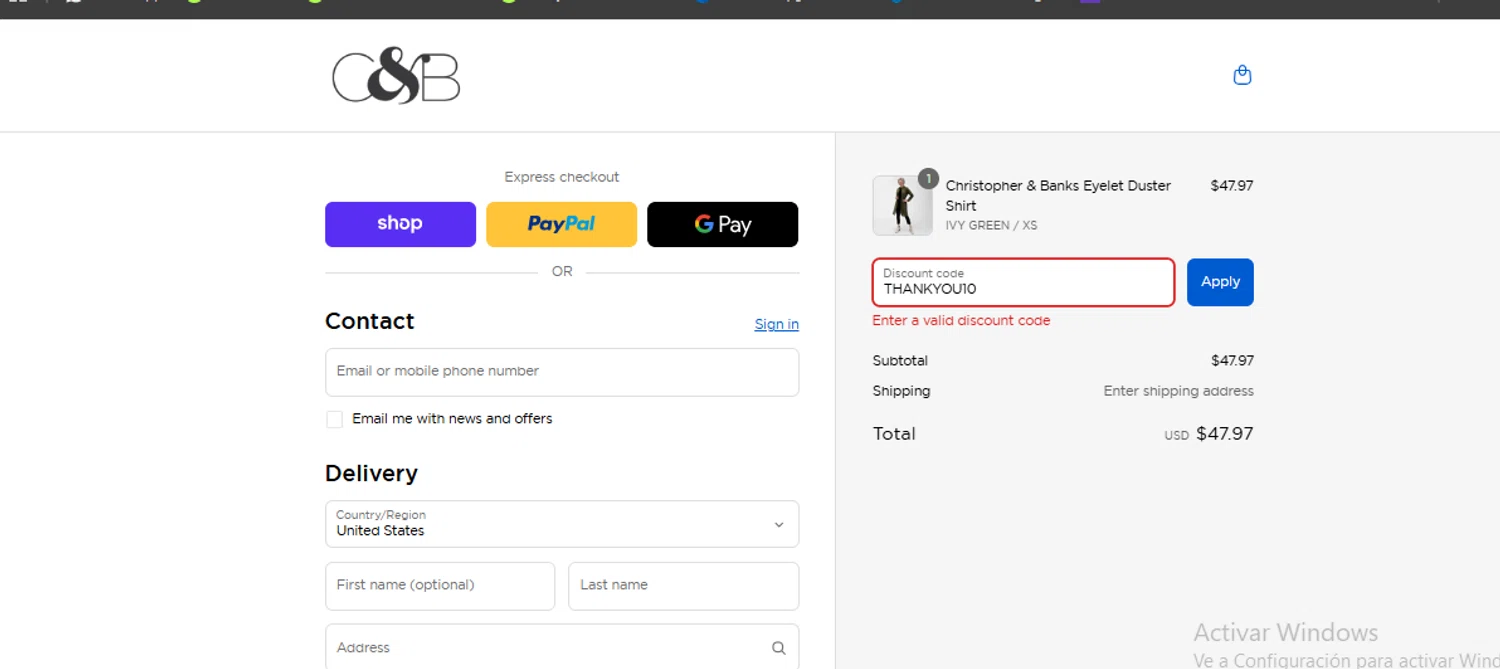Click 'Enter shipping address' shipping text
Viewport: 1500px width, 669px height.
[1178, 391]
